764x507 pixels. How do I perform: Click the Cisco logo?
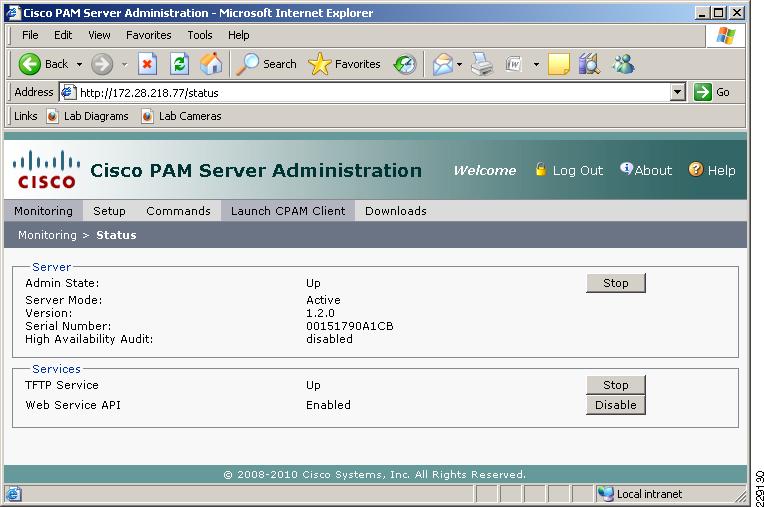46,169
